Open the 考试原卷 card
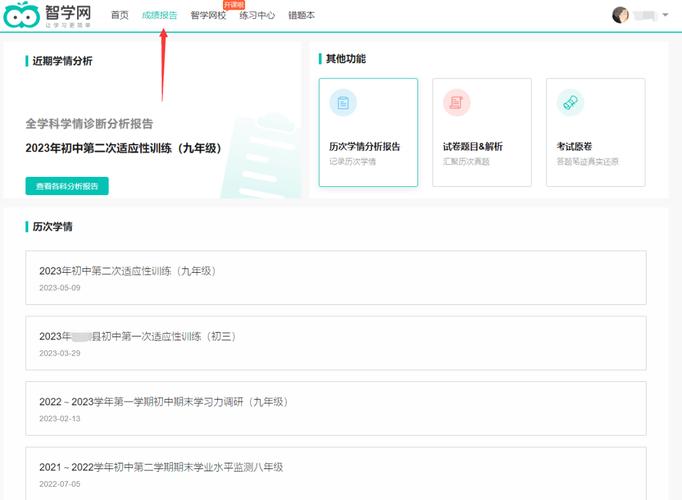 pos(595,132)
